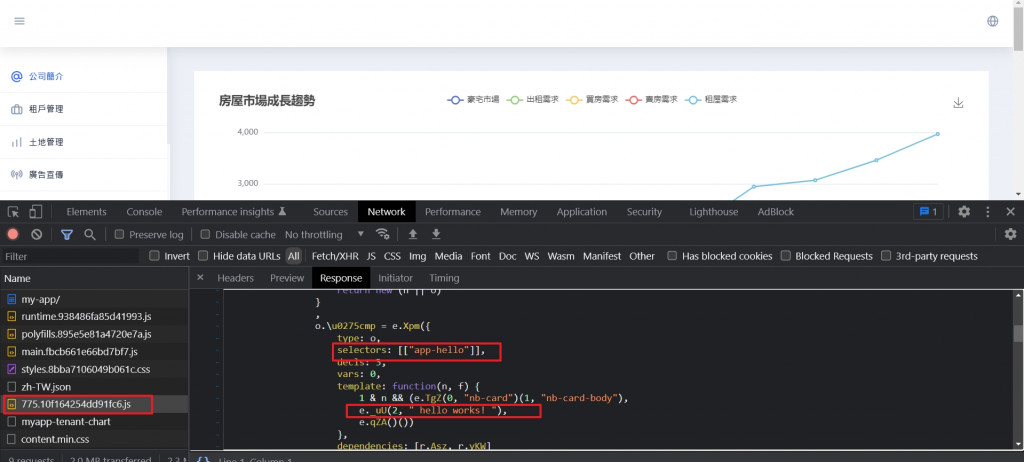Toggle the 出租需求 legend series

(533, 99)
